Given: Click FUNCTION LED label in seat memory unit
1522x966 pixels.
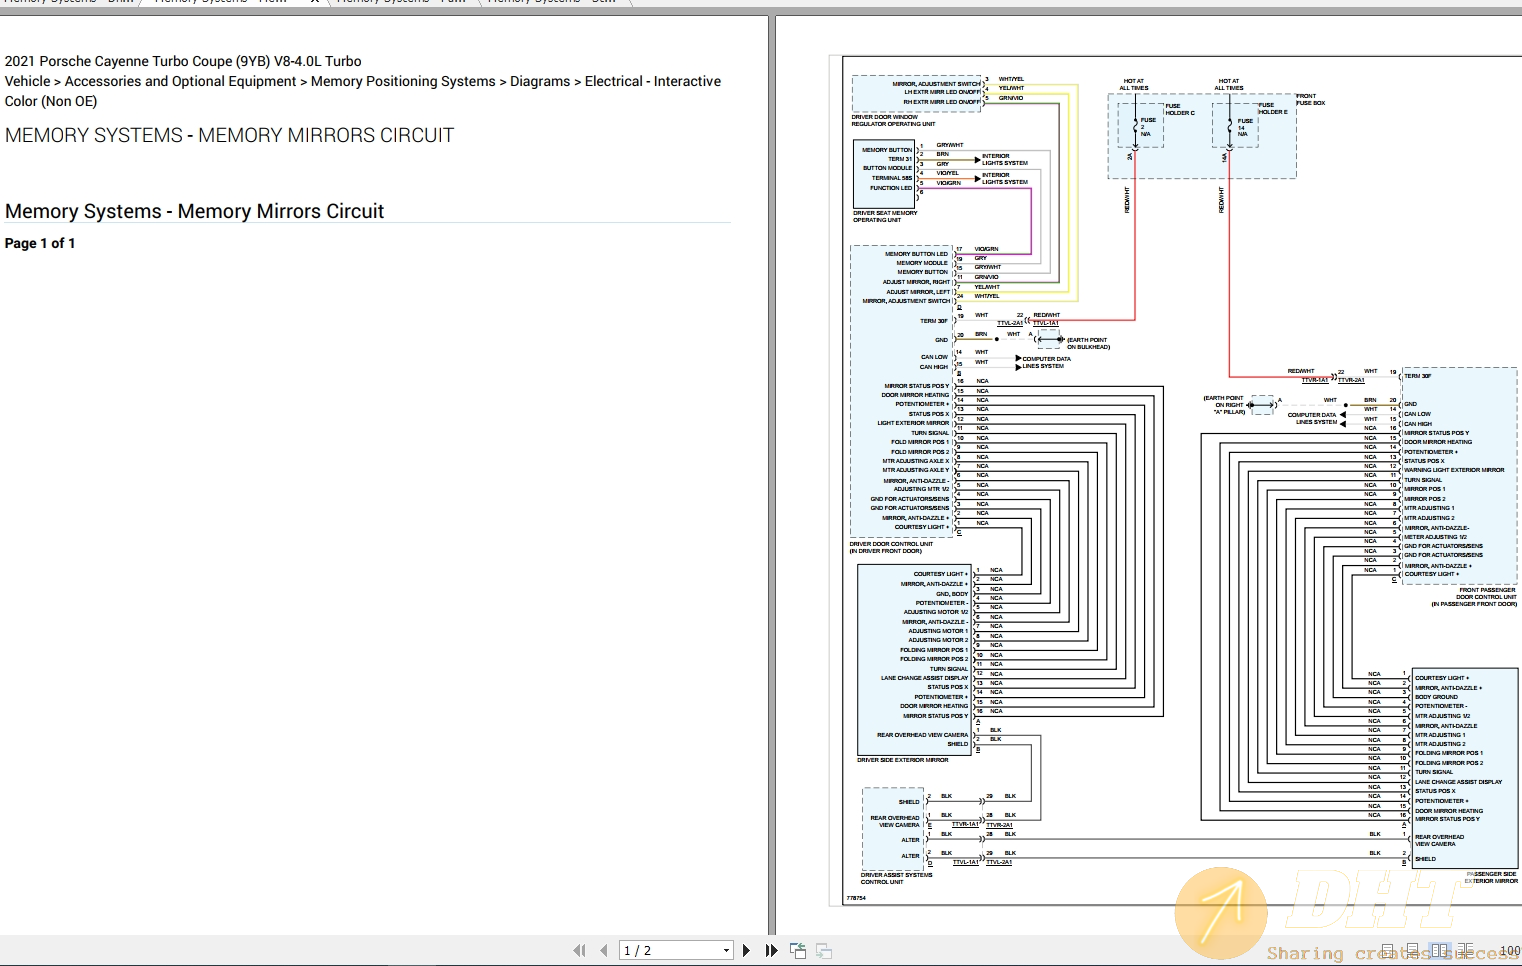Looking at the screenshot, I should click(x=891, y=188).
